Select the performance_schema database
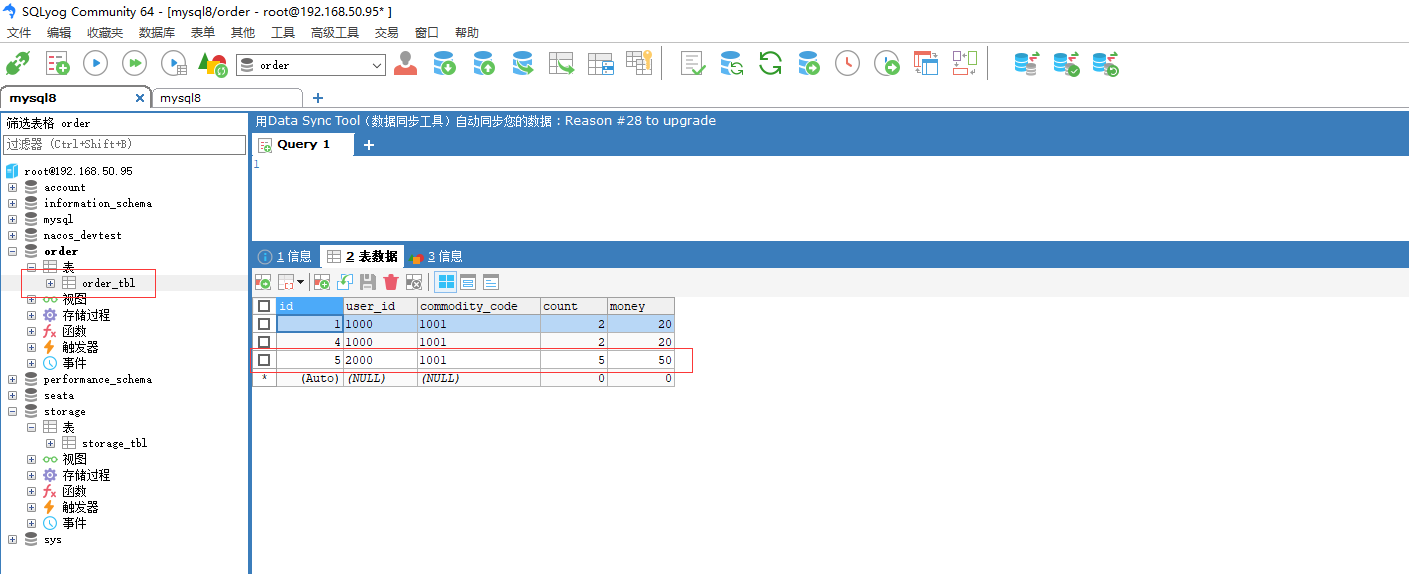1409x574 pixels. click(97, 379)
